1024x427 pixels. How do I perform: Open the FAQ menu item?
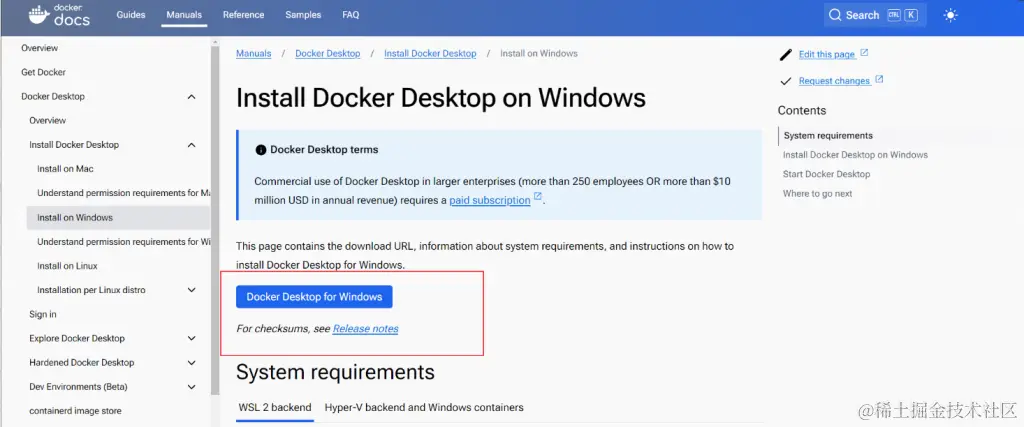click(351, 15)
